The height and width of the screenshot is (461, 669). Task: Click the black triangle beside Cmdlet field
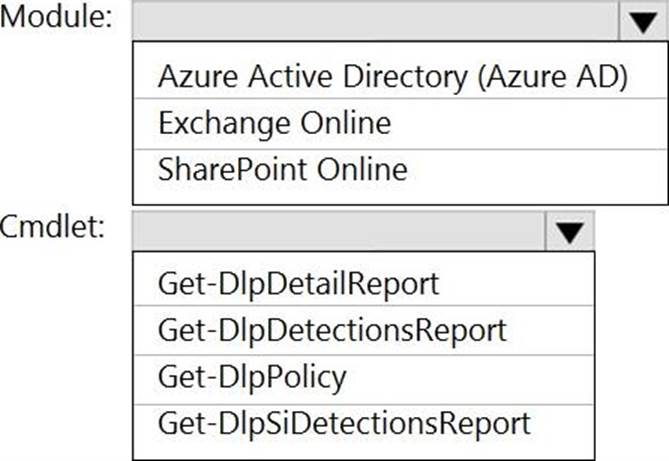coord(569,232)
